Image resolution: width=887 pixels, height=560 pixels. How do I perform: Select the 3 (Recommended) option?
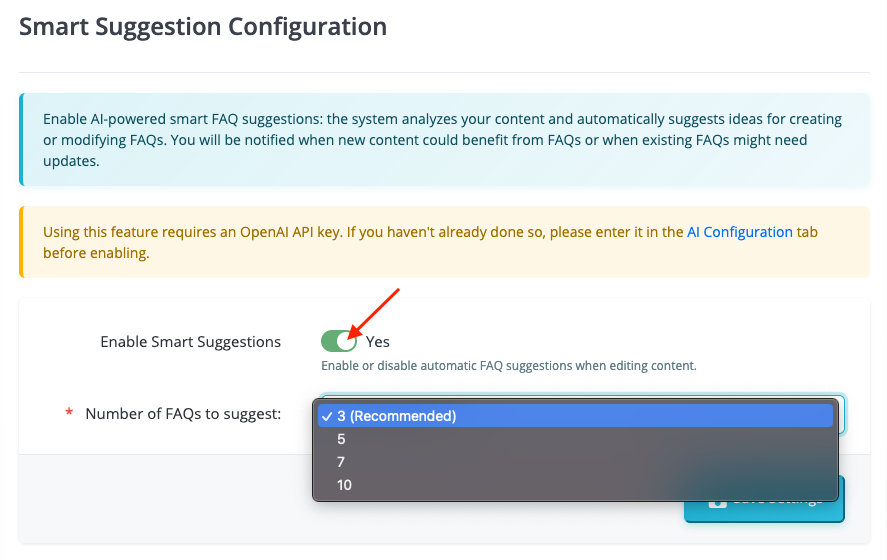[396, 416]
